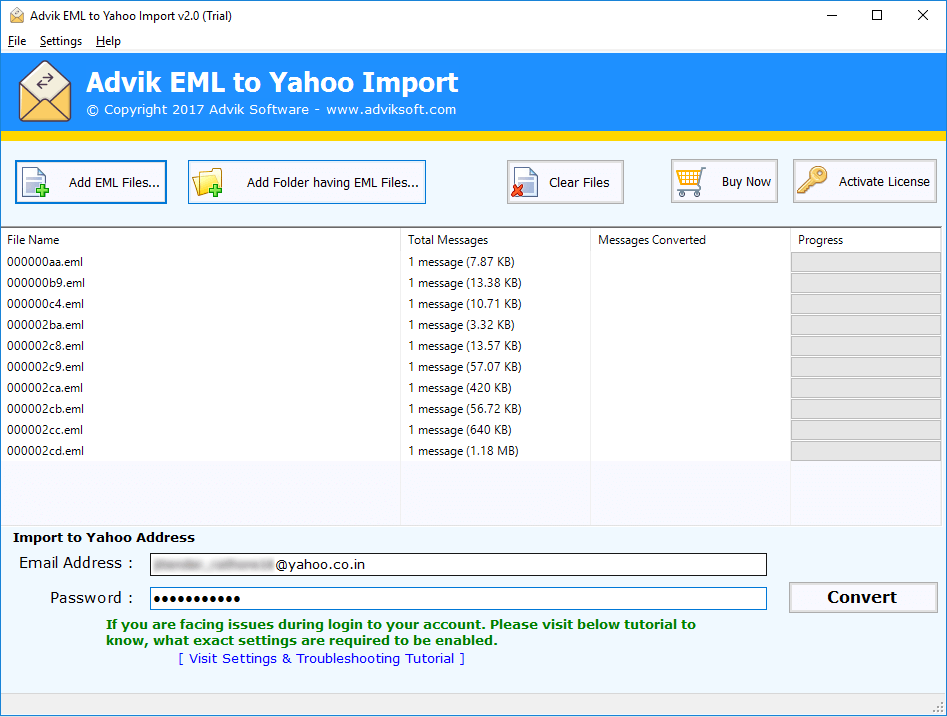Click the Progress column header
Screen dimensions: 947x717
pos(865,240)
